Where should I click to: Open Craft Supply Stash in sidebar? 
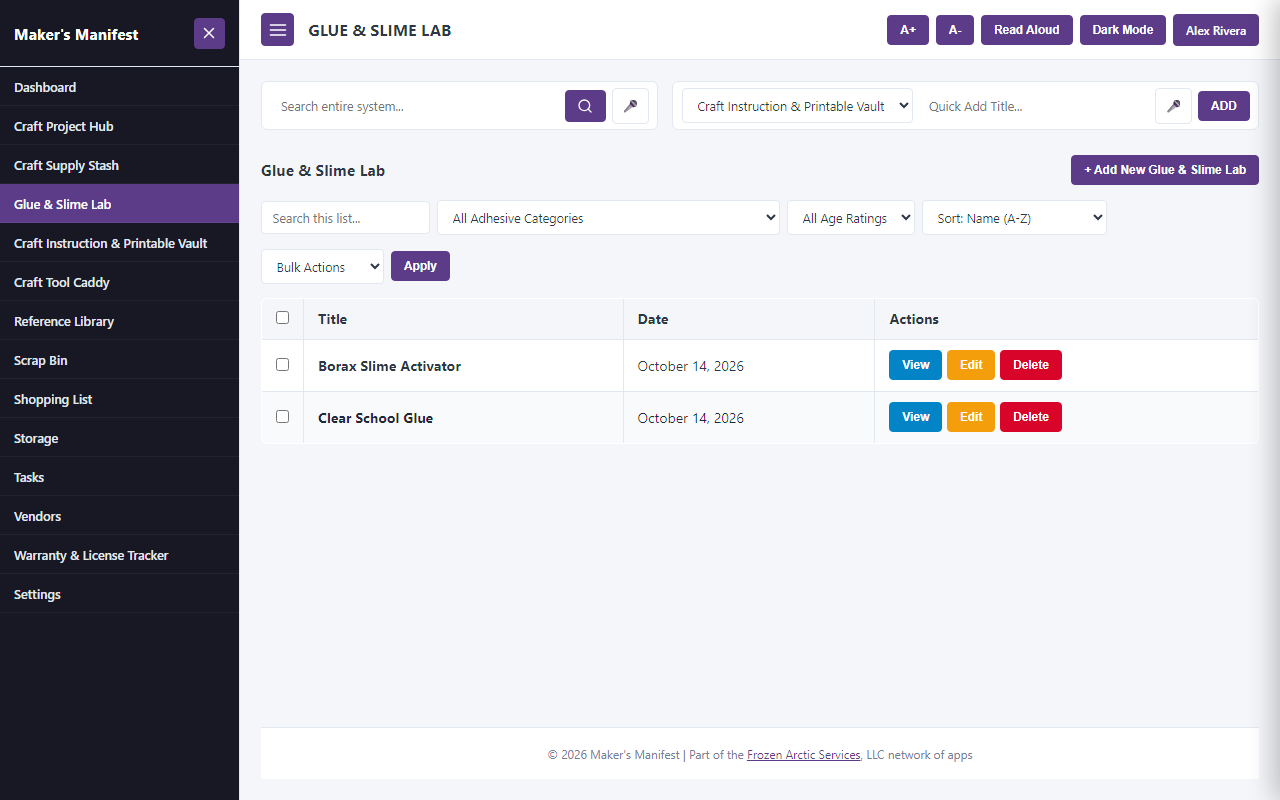pos(119,165)
